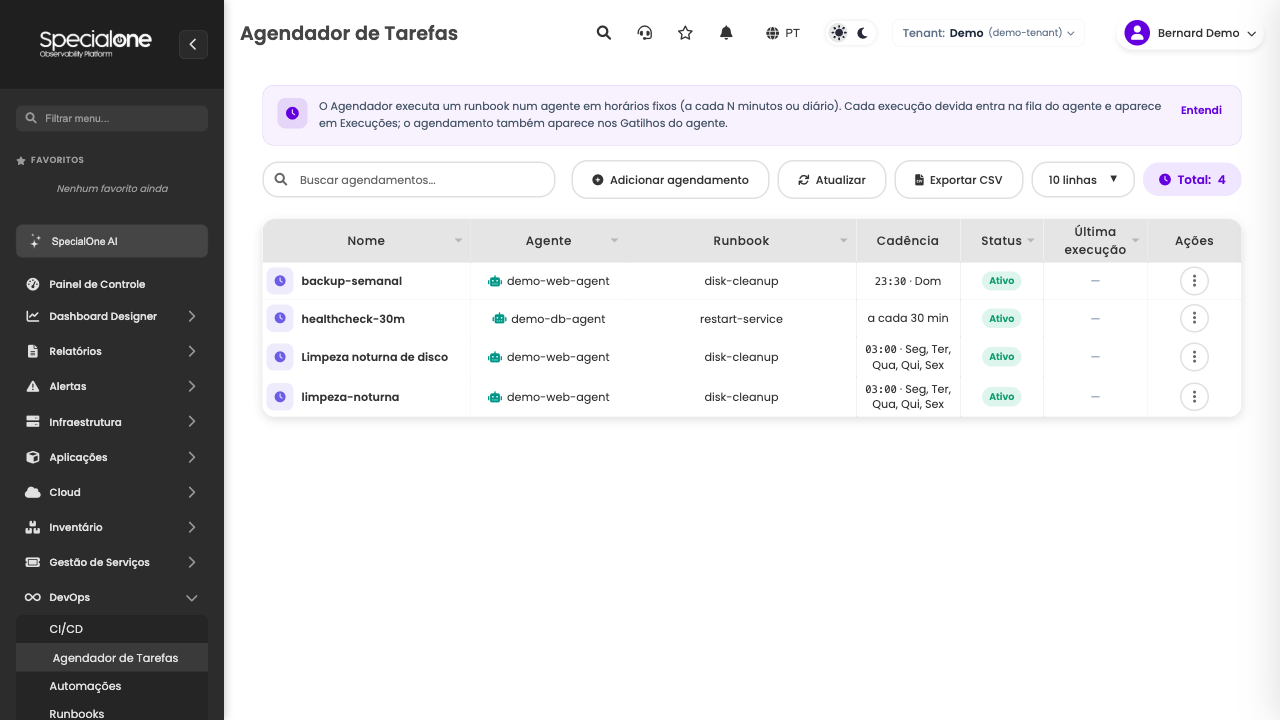1280x720 pixels.
Task: Click the clock icon of healthcheck-30m
Action: pos(280,319)
